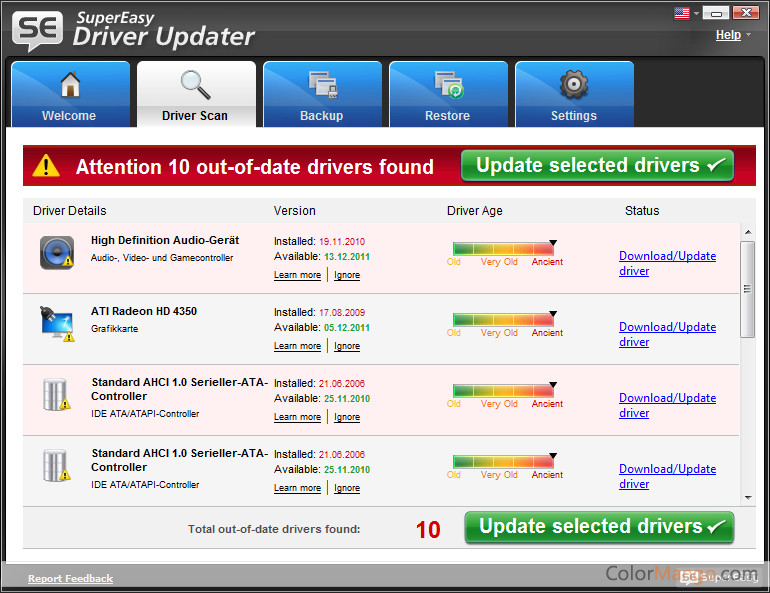Click the US flag language icon
This screenshot has width=770, height=593.
coord(682,13)
